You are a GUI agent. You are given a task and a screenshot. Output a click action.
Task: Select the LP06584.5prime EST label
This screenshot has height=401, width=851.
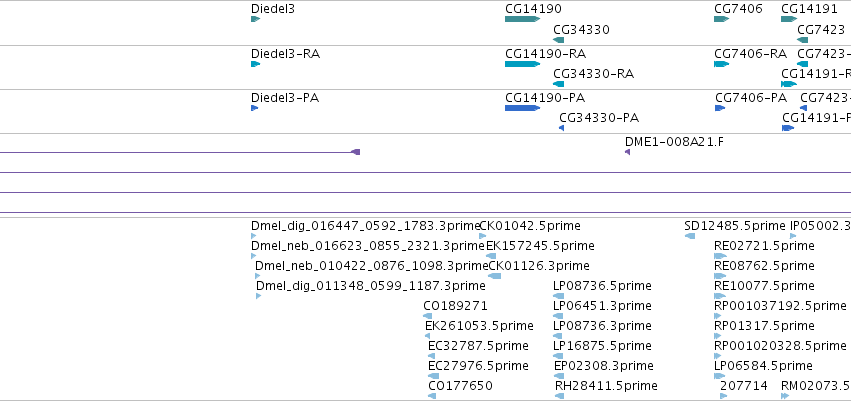[763, 366]
